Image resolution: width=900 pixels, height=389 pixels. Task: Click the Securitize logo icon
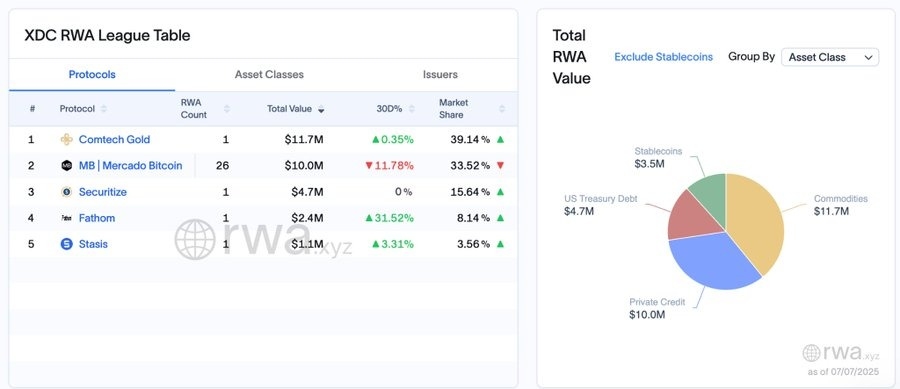click(x=67, y=192)
